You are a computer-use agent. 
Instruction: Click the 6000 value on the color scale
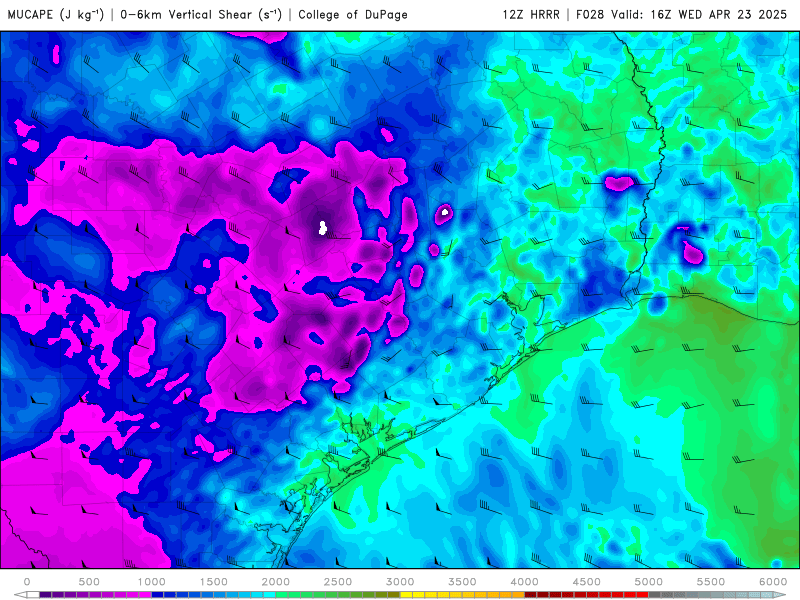(x=773, y=582)
